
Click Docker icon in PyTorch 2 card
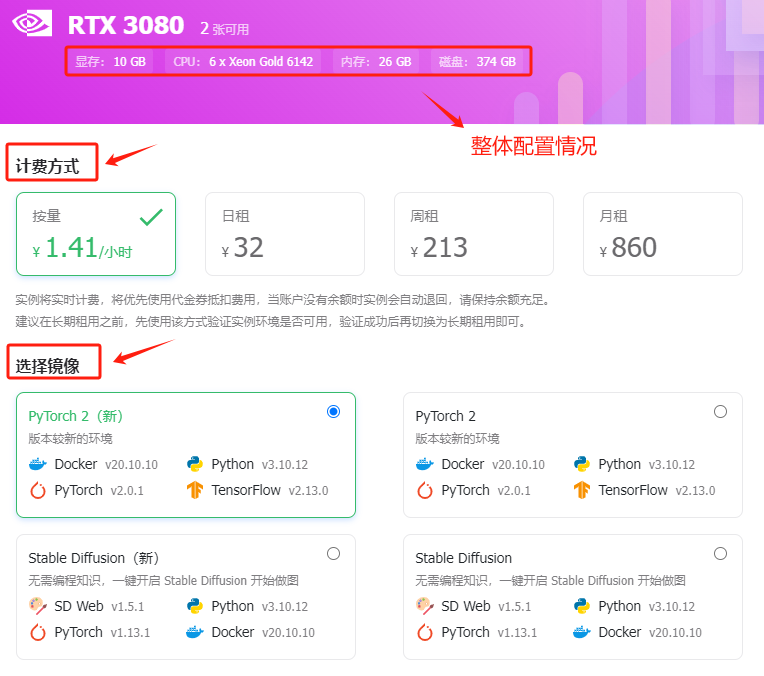coord(425,464)
